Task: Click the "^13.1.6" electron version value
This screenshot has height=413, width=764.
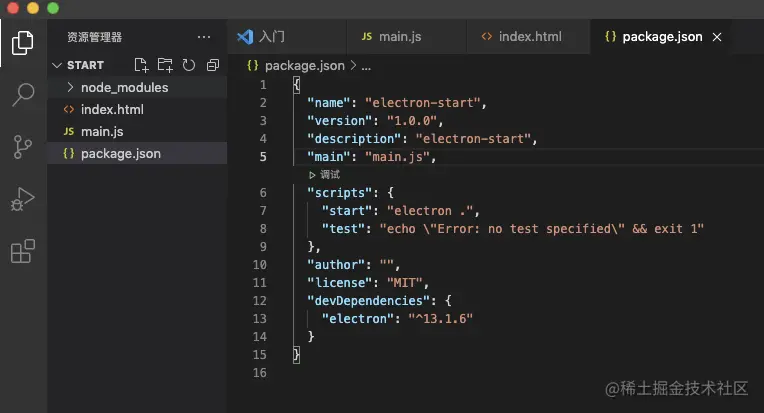Action: (440, 319)
